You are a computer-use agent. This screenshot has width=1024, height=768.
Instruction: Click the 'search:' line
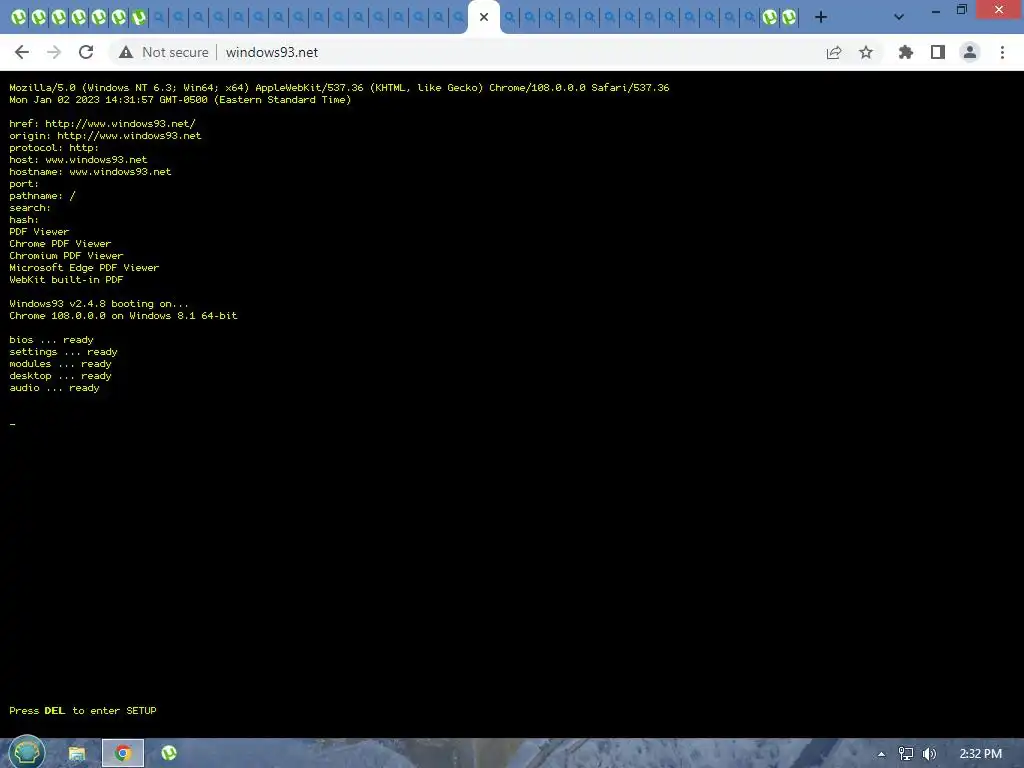point(30,208)
